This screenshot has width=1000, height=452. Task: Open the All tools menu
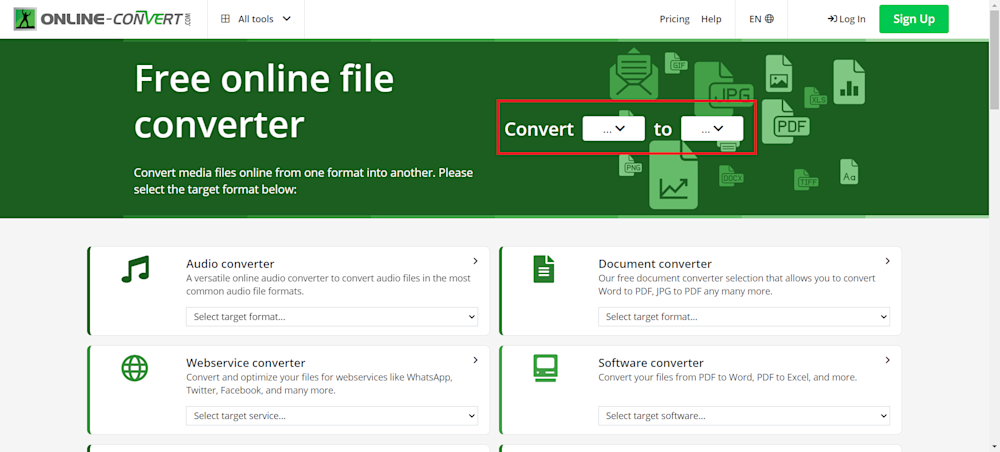tap(256, 19)
